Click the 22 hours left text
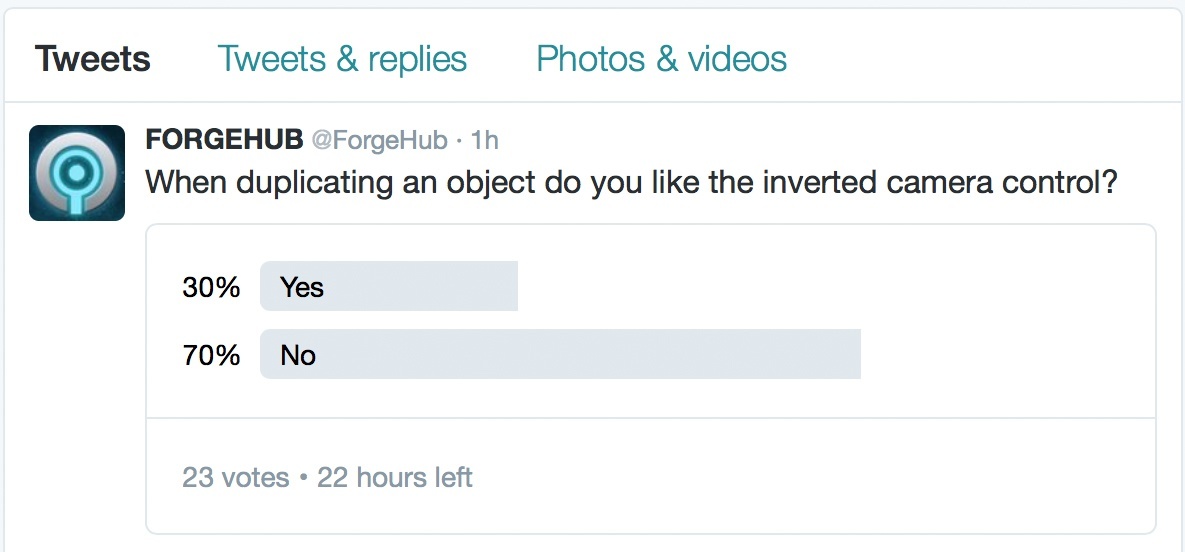The width and height of the screenshot is (1185, 552). [395, 478]
